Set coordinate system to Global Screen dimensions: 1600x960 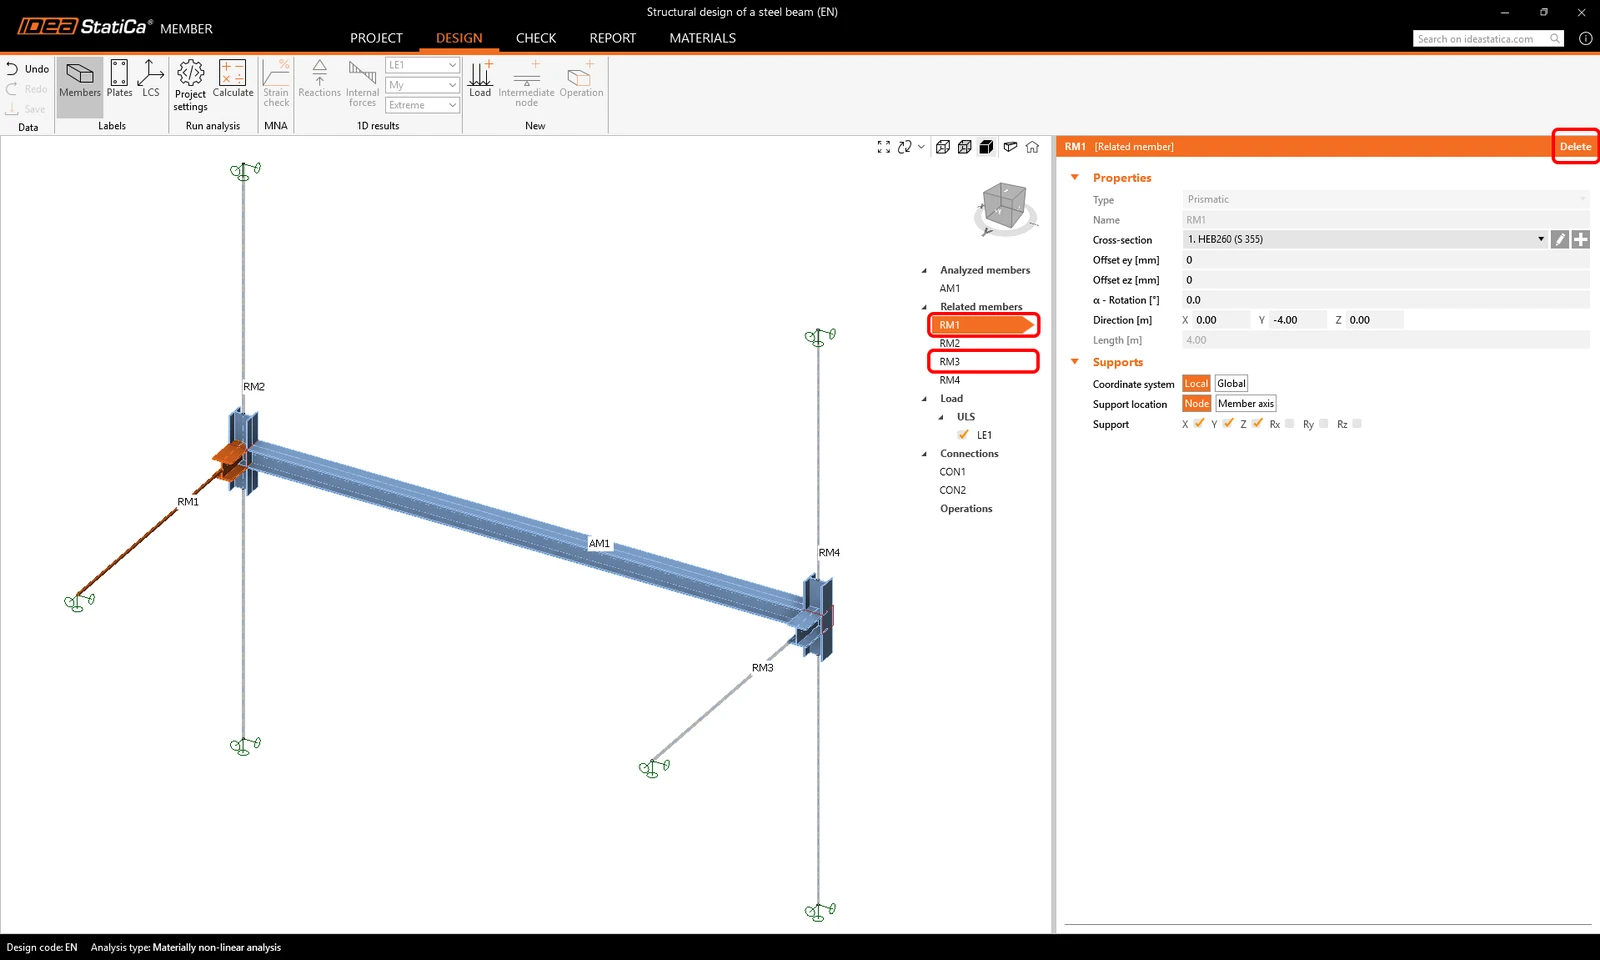[1231, 384]
